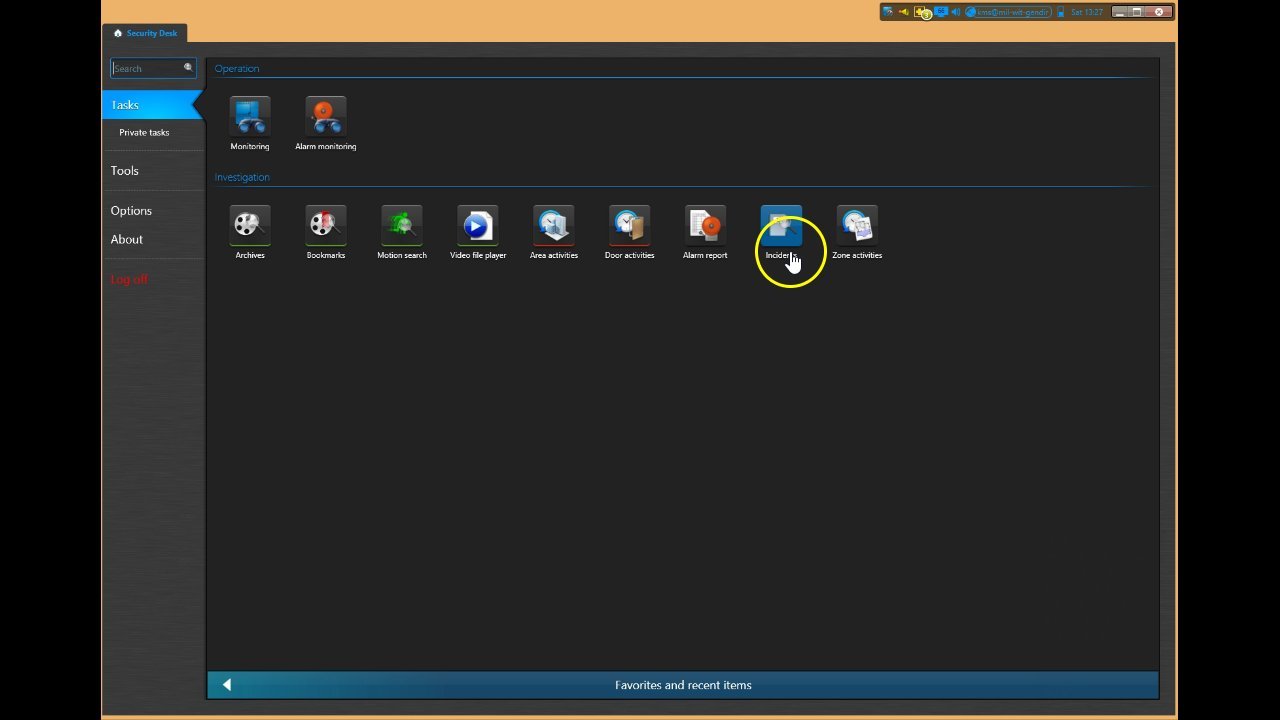Minimize the Security Desk window
This screenshot has width=1280, height=720.
click(x=1120, y=12)
